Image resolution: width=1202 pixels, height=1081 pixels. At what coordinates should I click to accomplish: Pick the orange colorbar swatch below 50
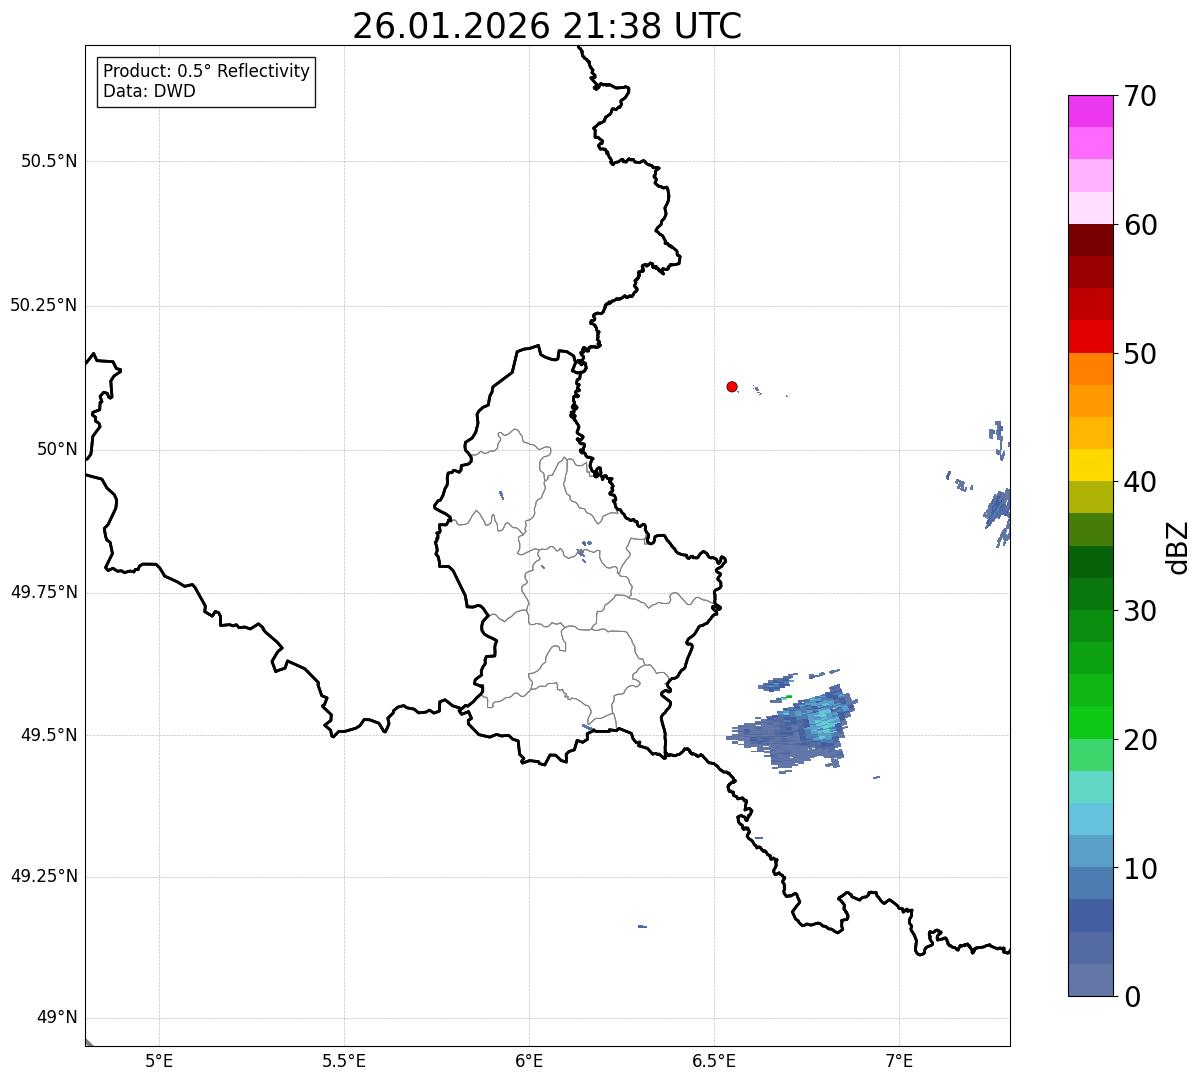pyautogui.click(x=1090, y=369)
